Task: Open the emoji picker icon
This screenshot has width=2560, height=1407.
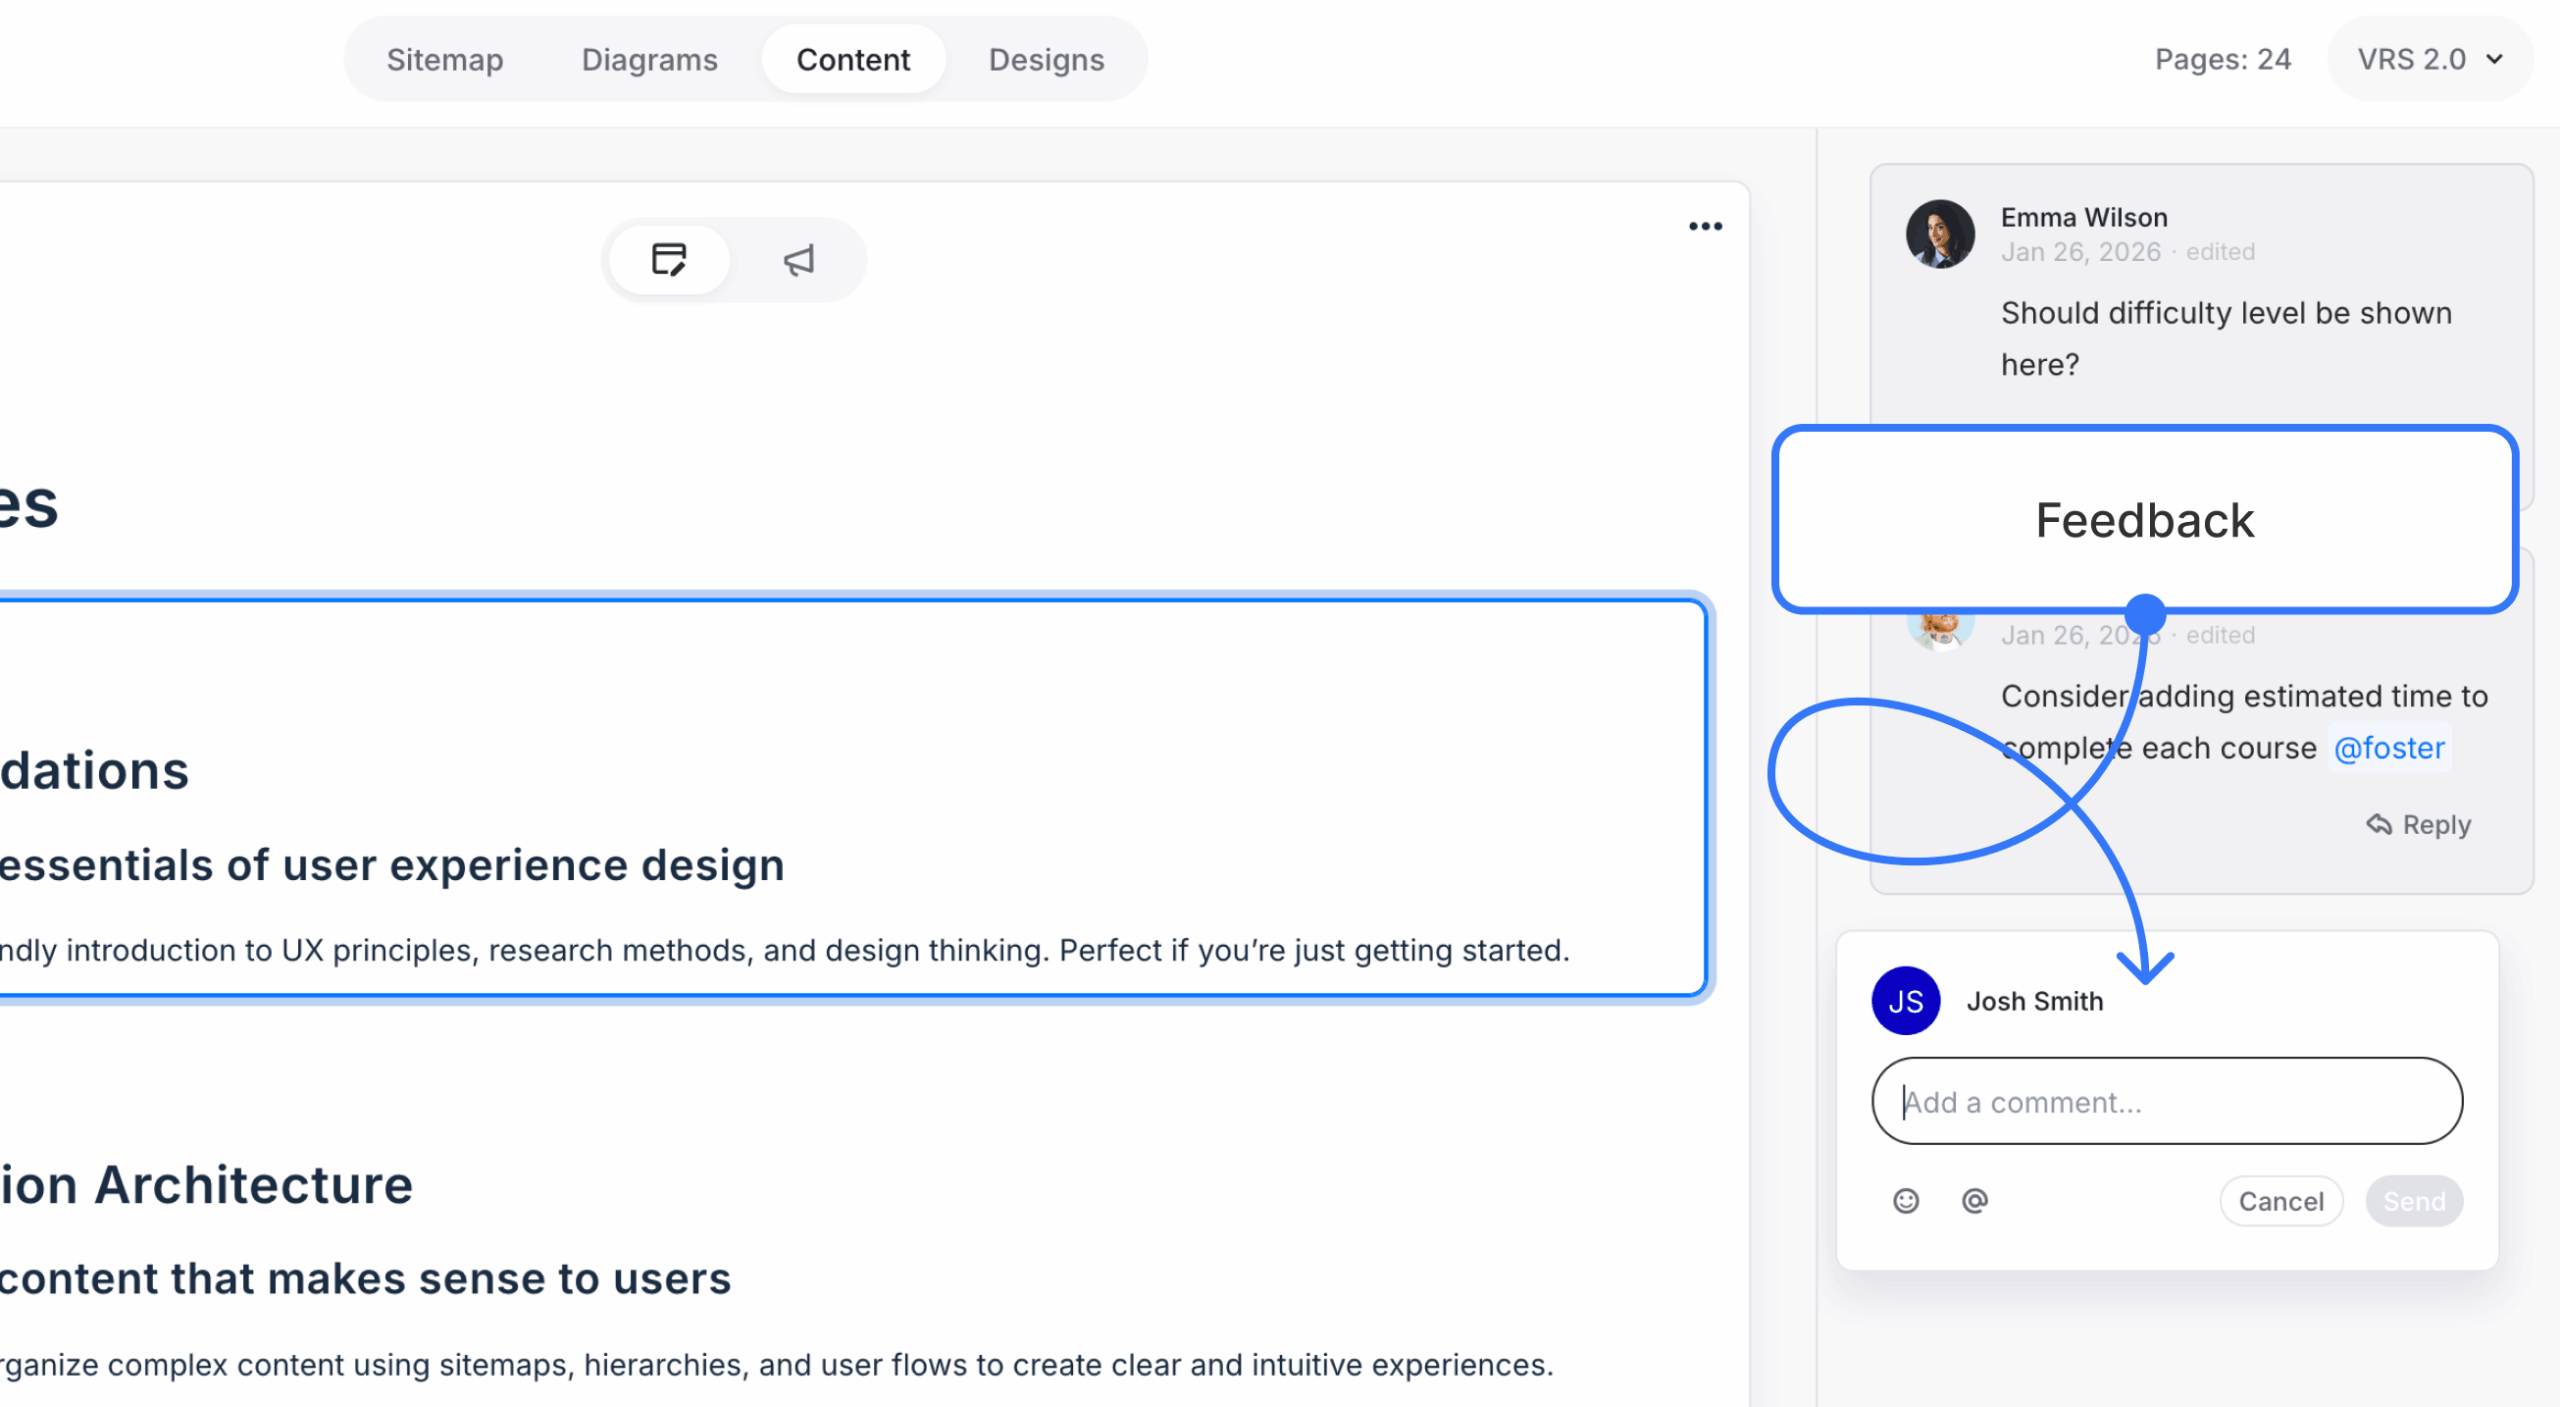Action: [x=1906, y=1201]
